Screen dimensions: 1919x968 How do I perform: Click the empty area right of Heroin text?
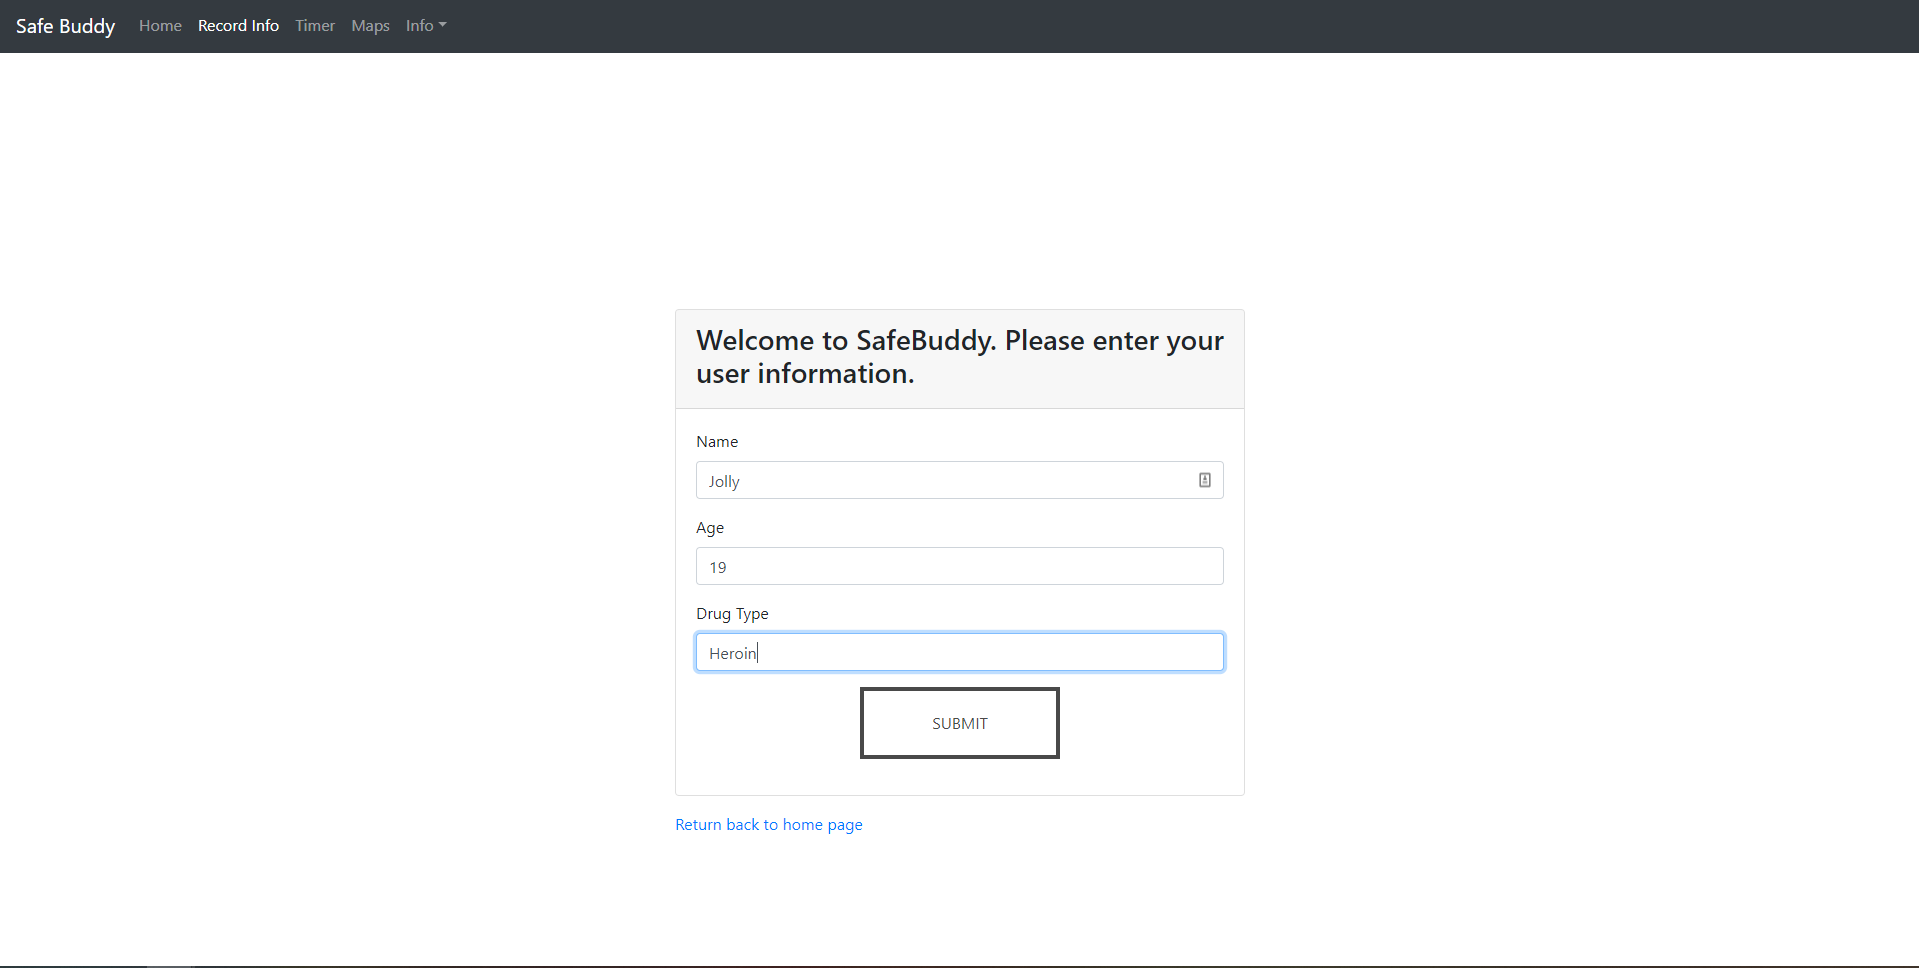pyautogui.click(x=990, y=652)
